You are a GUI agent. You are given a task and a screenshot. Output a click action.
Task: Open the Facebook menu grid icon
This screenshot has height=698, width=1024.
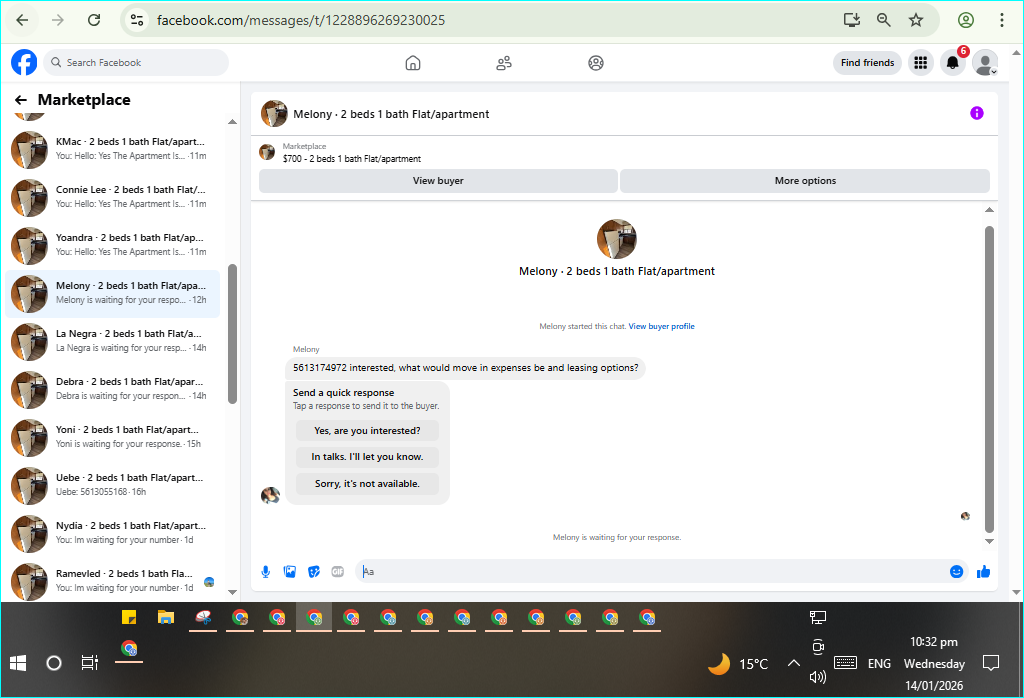tap(920, 63)
